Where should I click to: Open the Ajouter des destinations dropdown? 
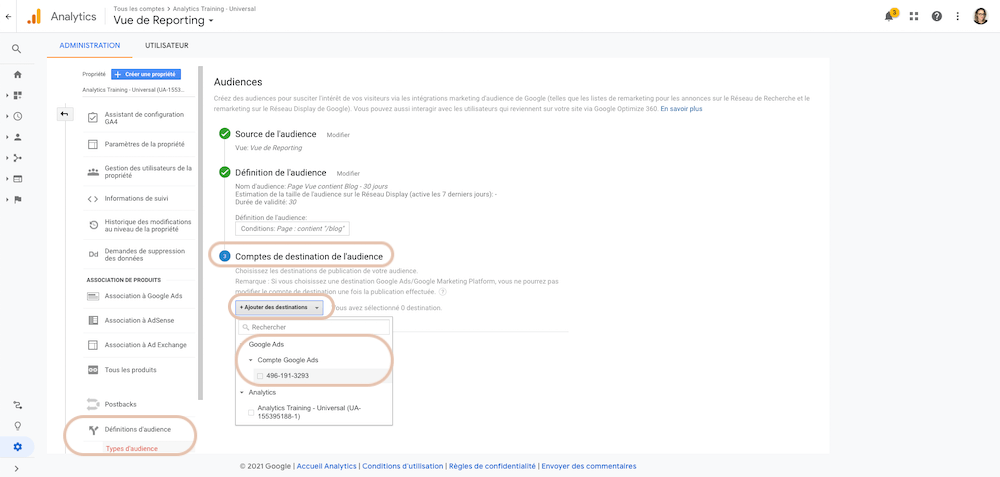click(x=279, y=307)
